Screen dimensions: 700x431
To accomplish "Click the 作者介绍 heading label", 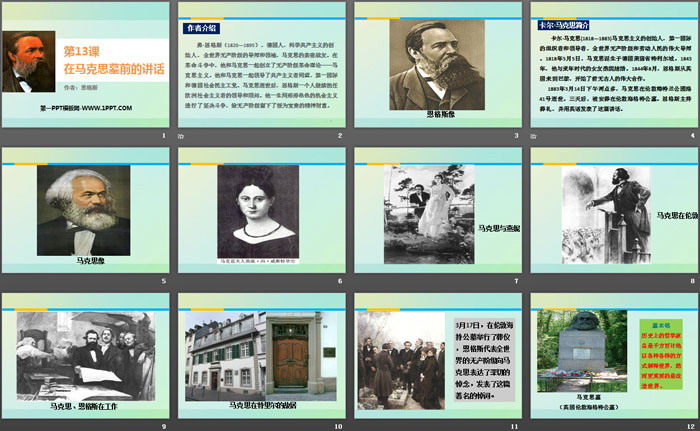I will coord(201,28).
